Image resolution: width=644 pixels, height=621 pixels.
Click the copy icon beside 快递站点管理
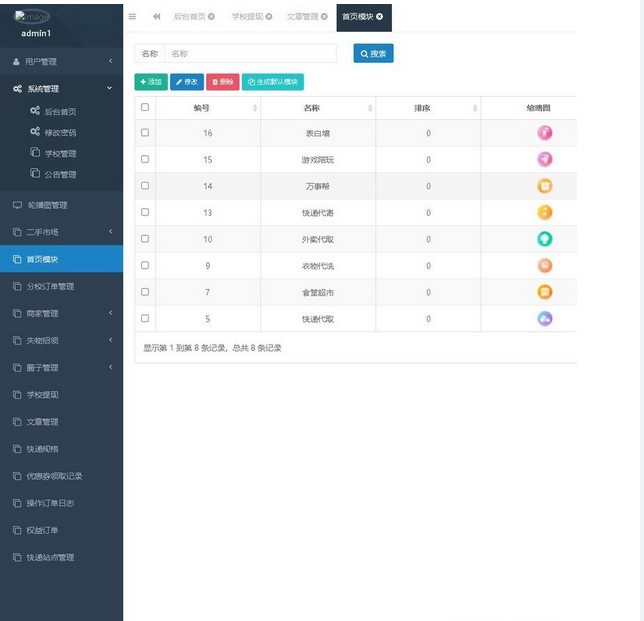(x=17, y=557)
